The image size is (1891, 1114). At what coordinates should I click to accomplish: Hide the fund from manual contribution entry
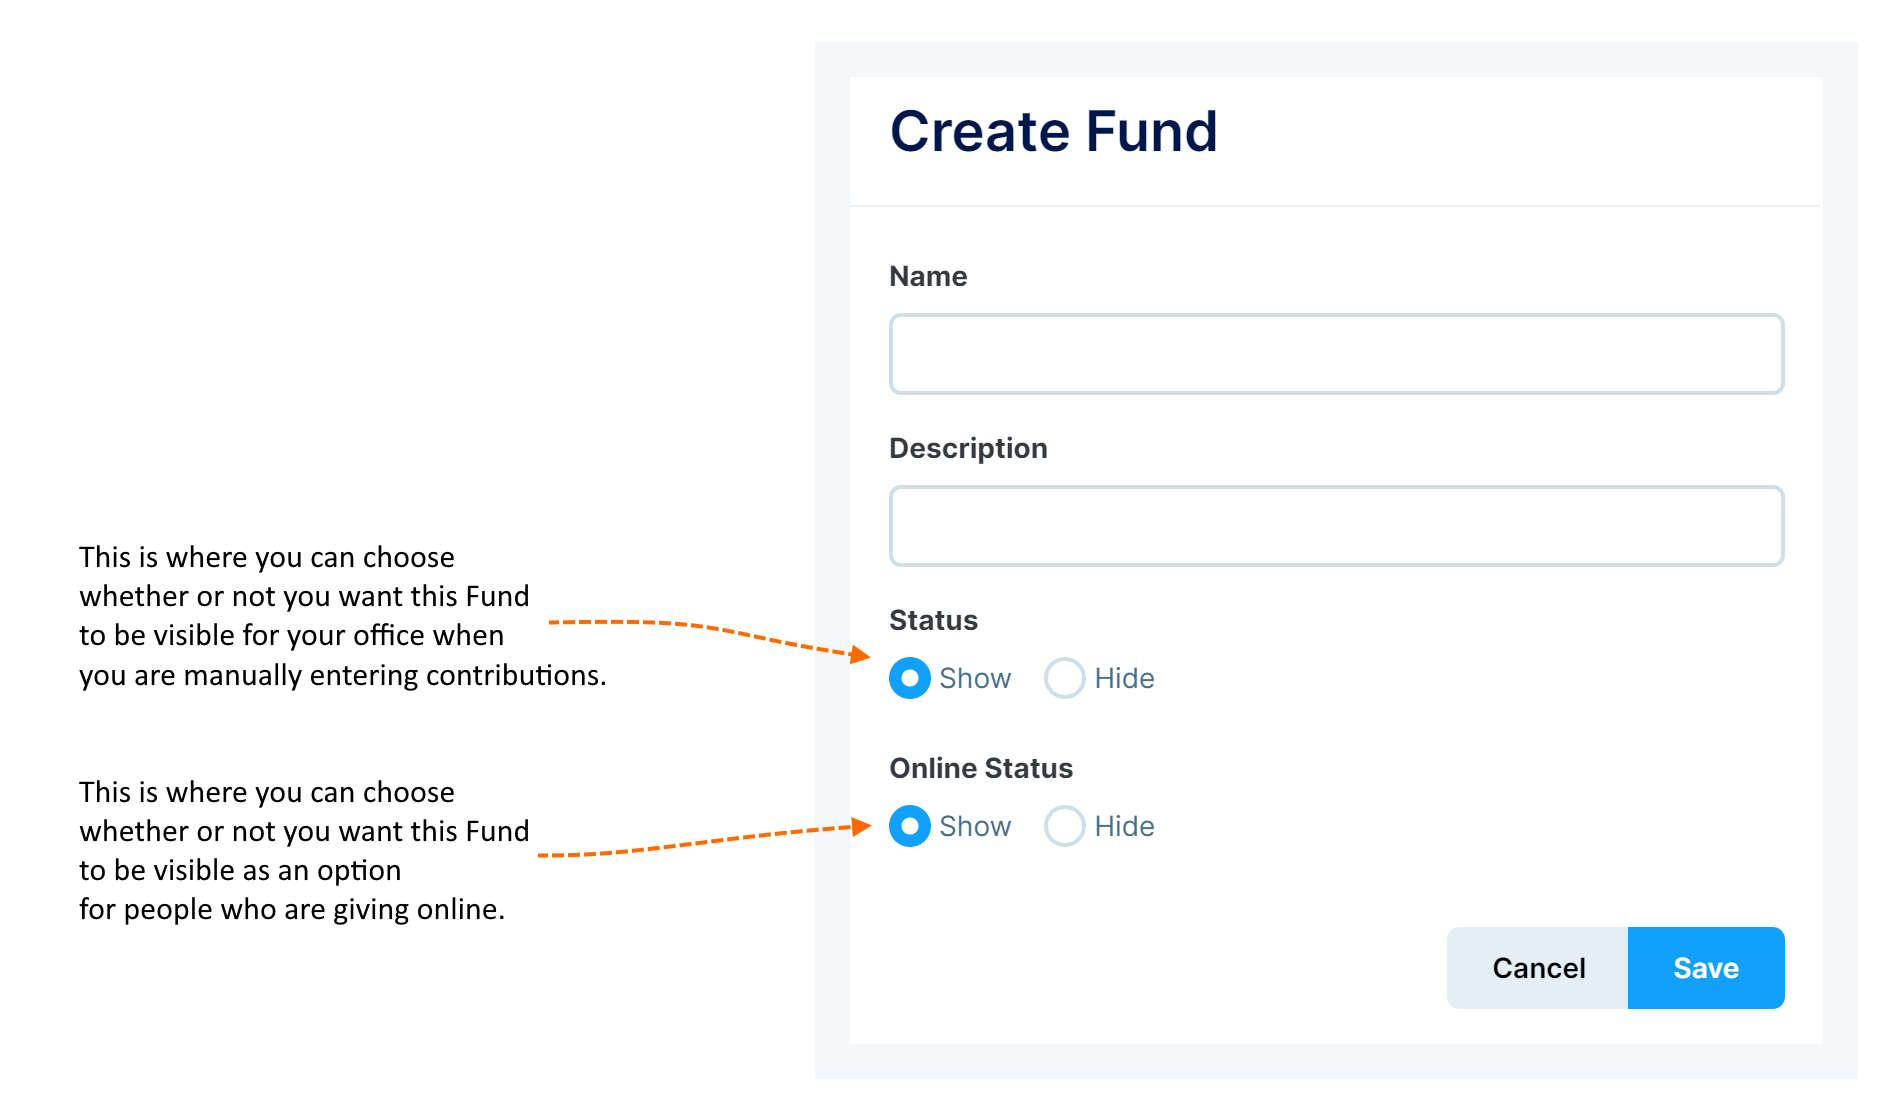[x=1065, y=678]
